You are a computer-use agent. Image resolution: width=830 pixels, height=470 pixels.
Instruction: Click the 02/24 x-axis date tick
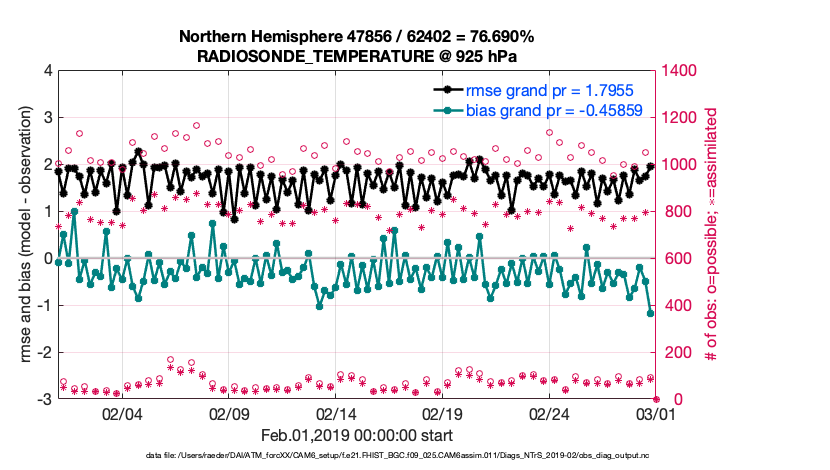(549, 413)
